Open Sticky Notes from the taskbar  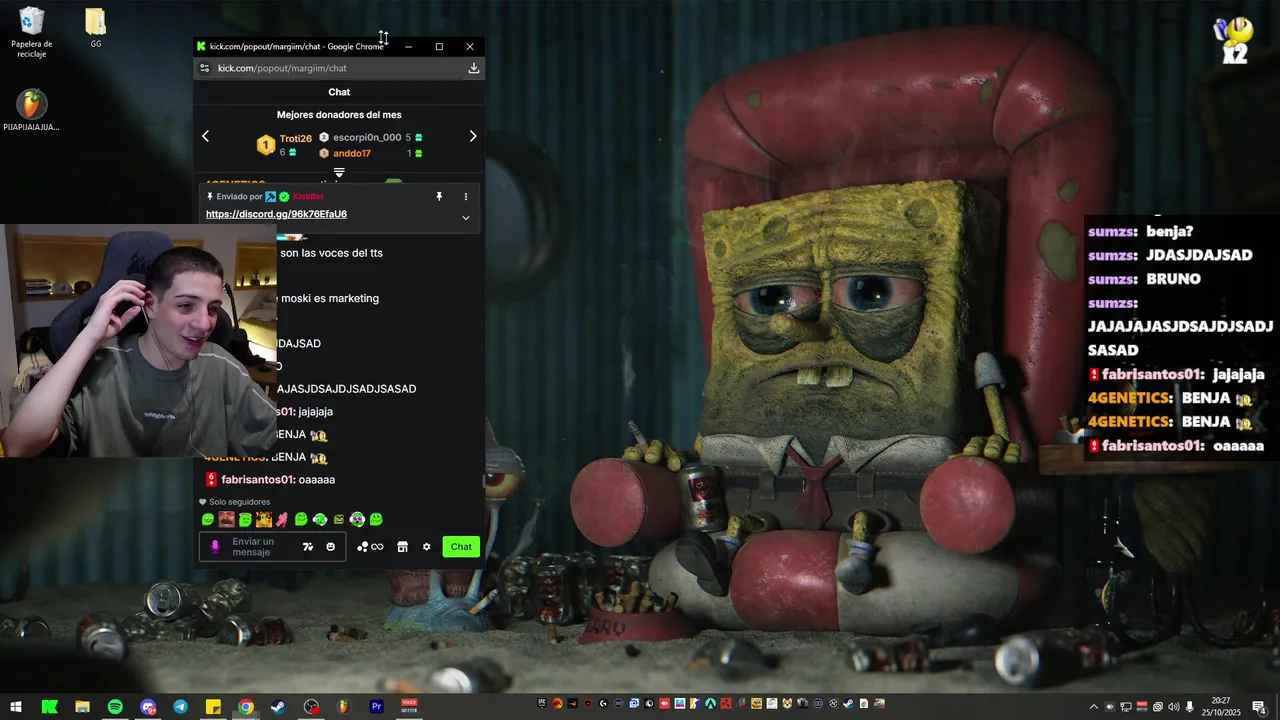213,707
